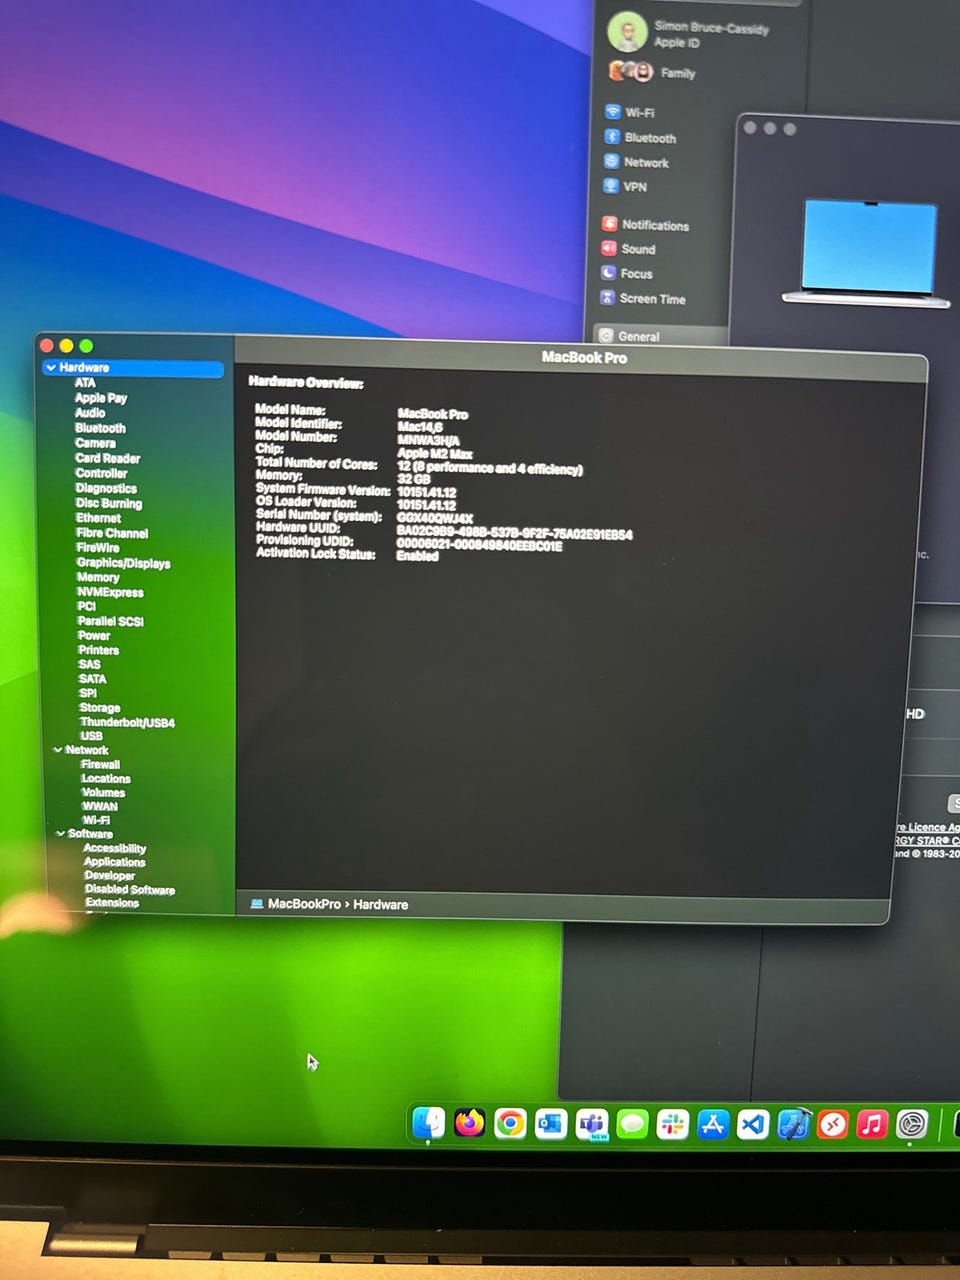Click the Visual Studio Code dock icon
960x1280 pixels.
point(752,1125)
